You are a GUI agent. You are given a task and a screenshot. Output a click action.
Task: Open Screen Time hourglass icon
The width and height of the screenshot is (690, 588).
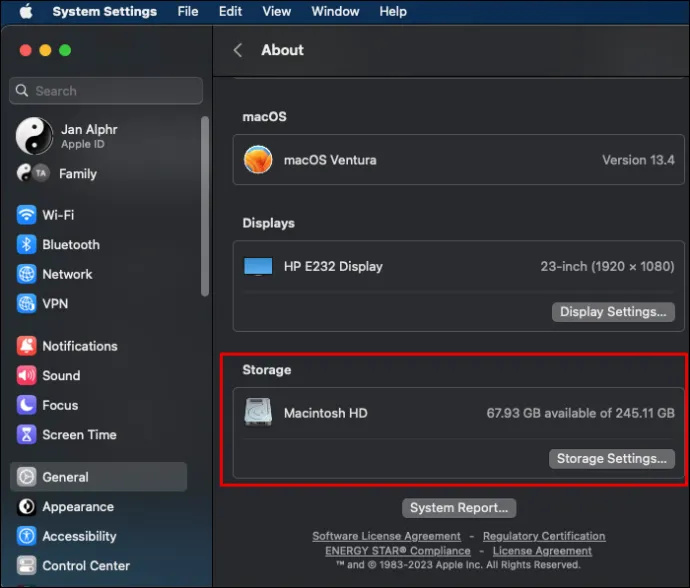point(26,434)
